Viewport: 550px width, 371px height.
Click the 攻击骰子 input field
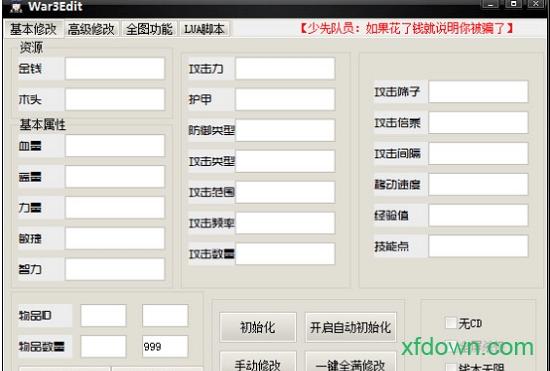pyautogui.click(x=478, y=92)
